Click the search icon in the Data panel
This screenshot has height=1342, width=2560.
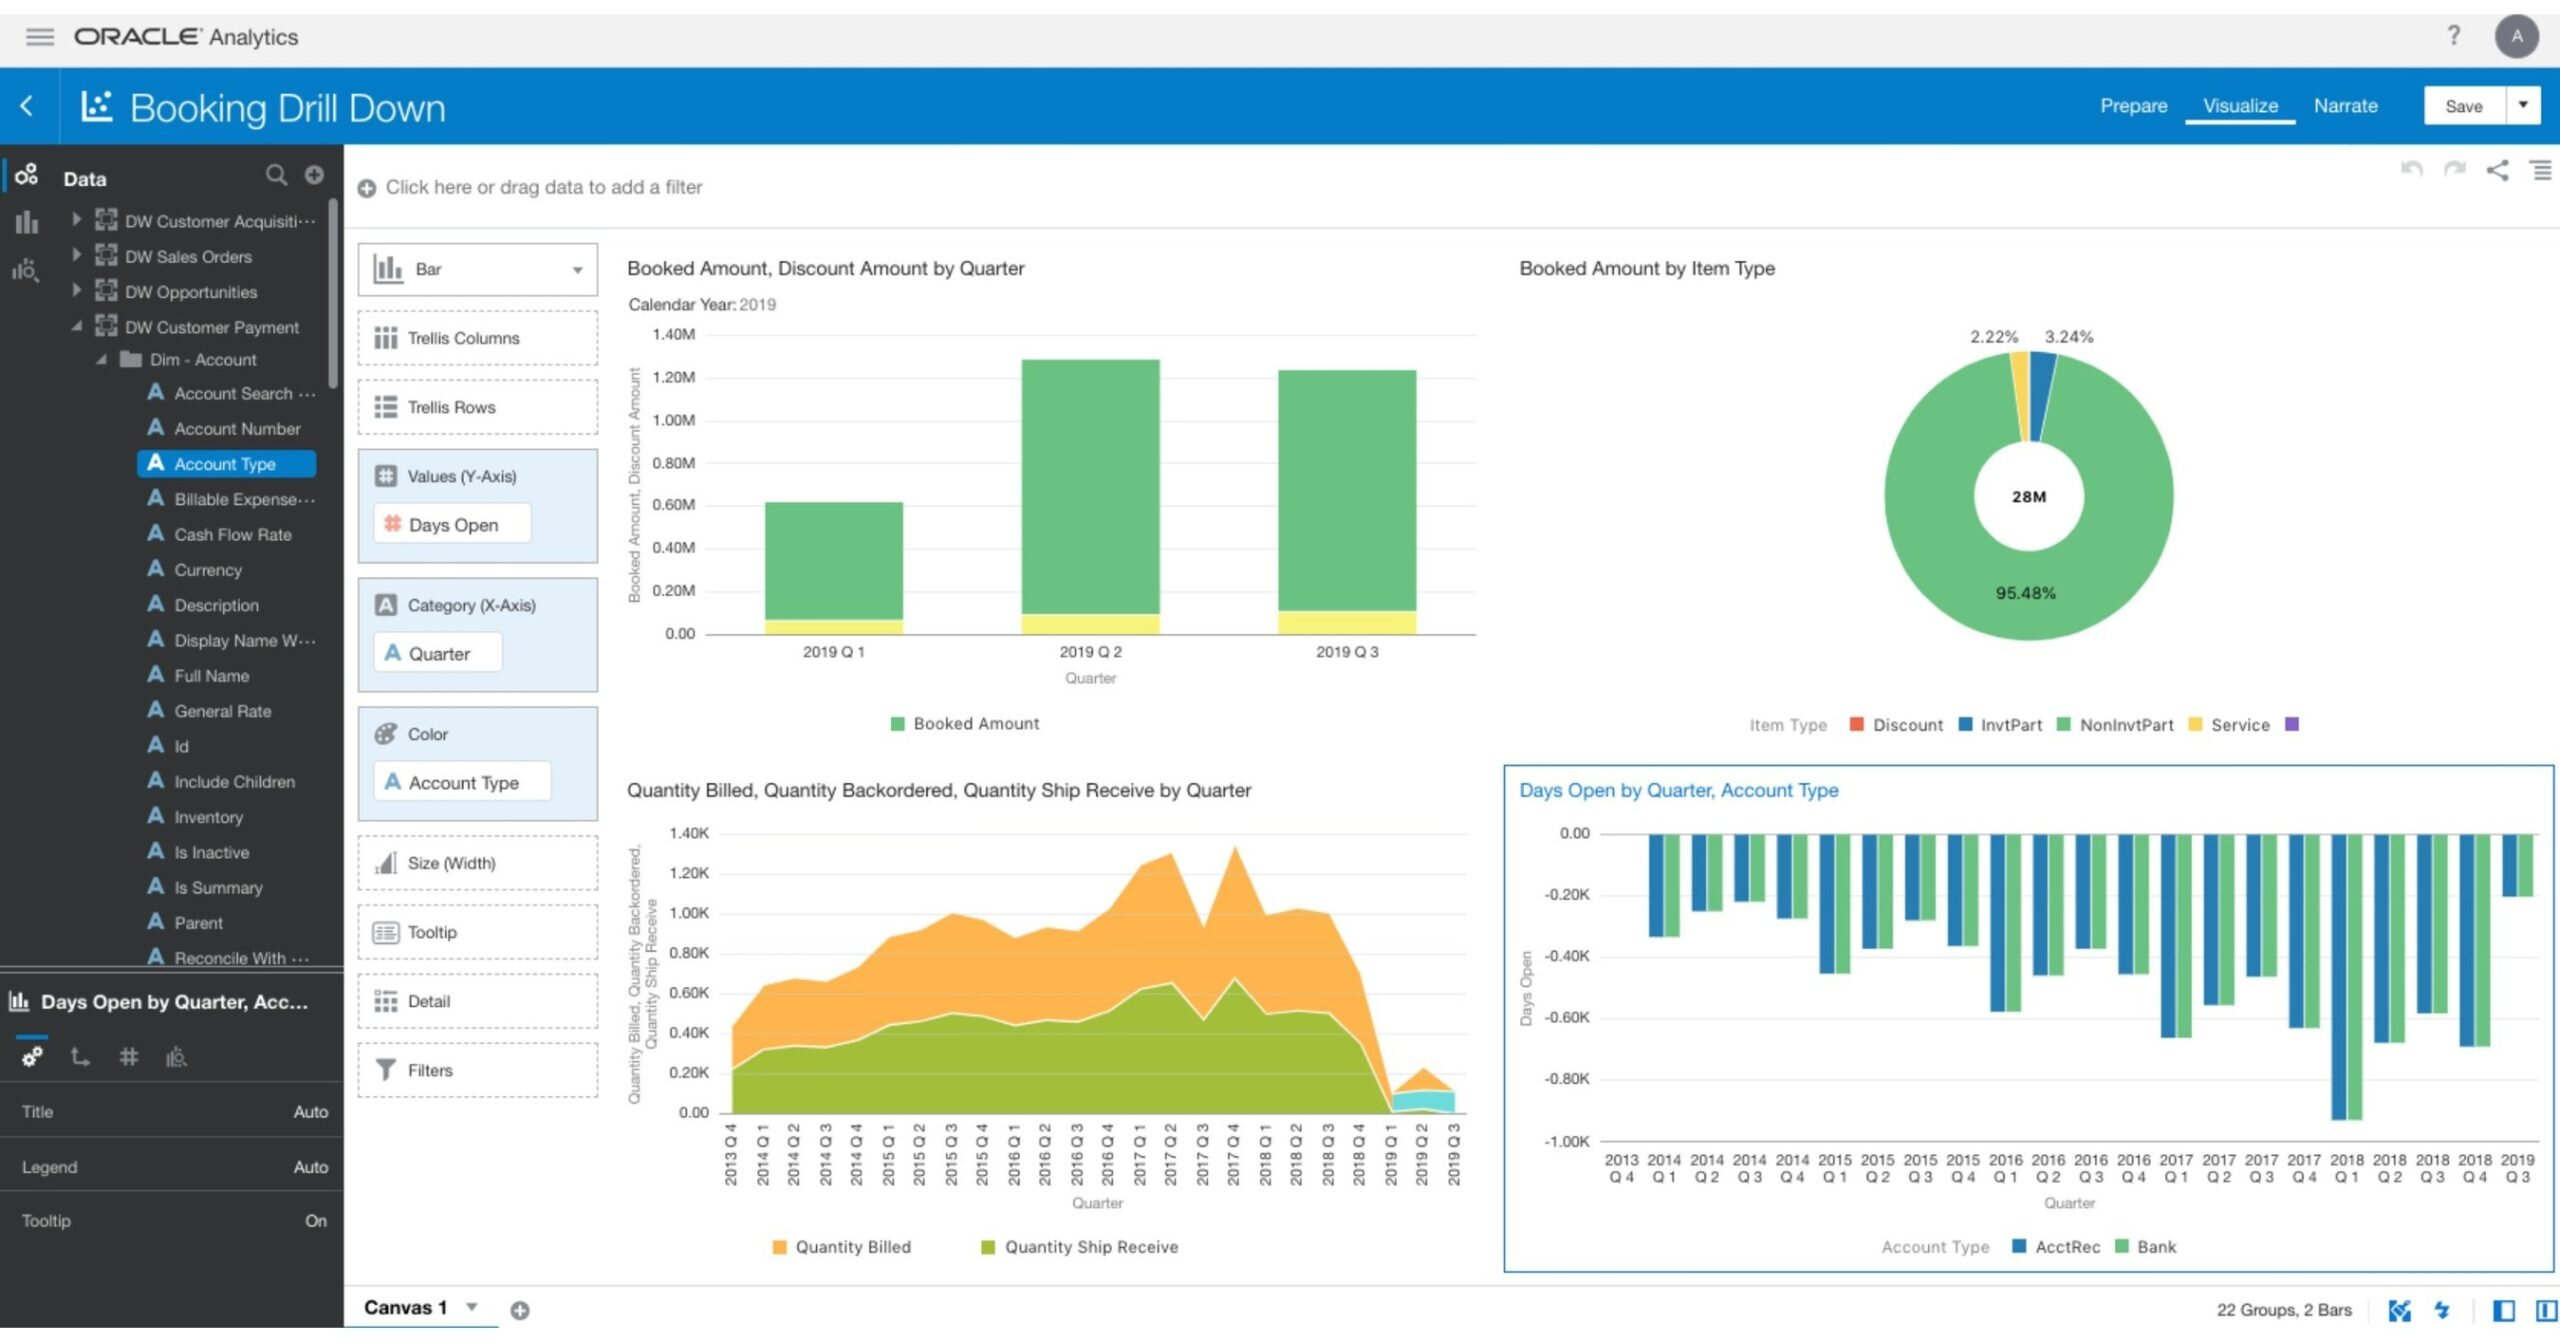pos(276,175)
